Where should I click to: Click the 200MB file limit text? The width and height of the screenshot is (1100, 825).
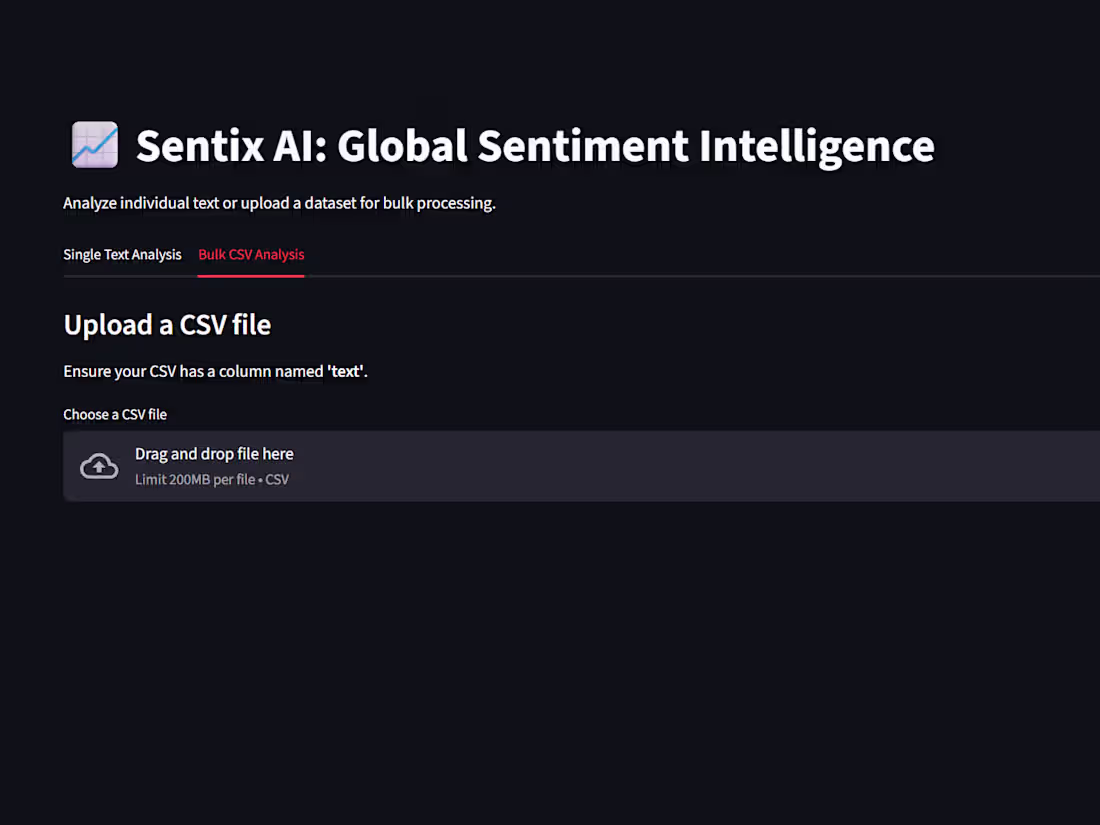pos(211,479)
